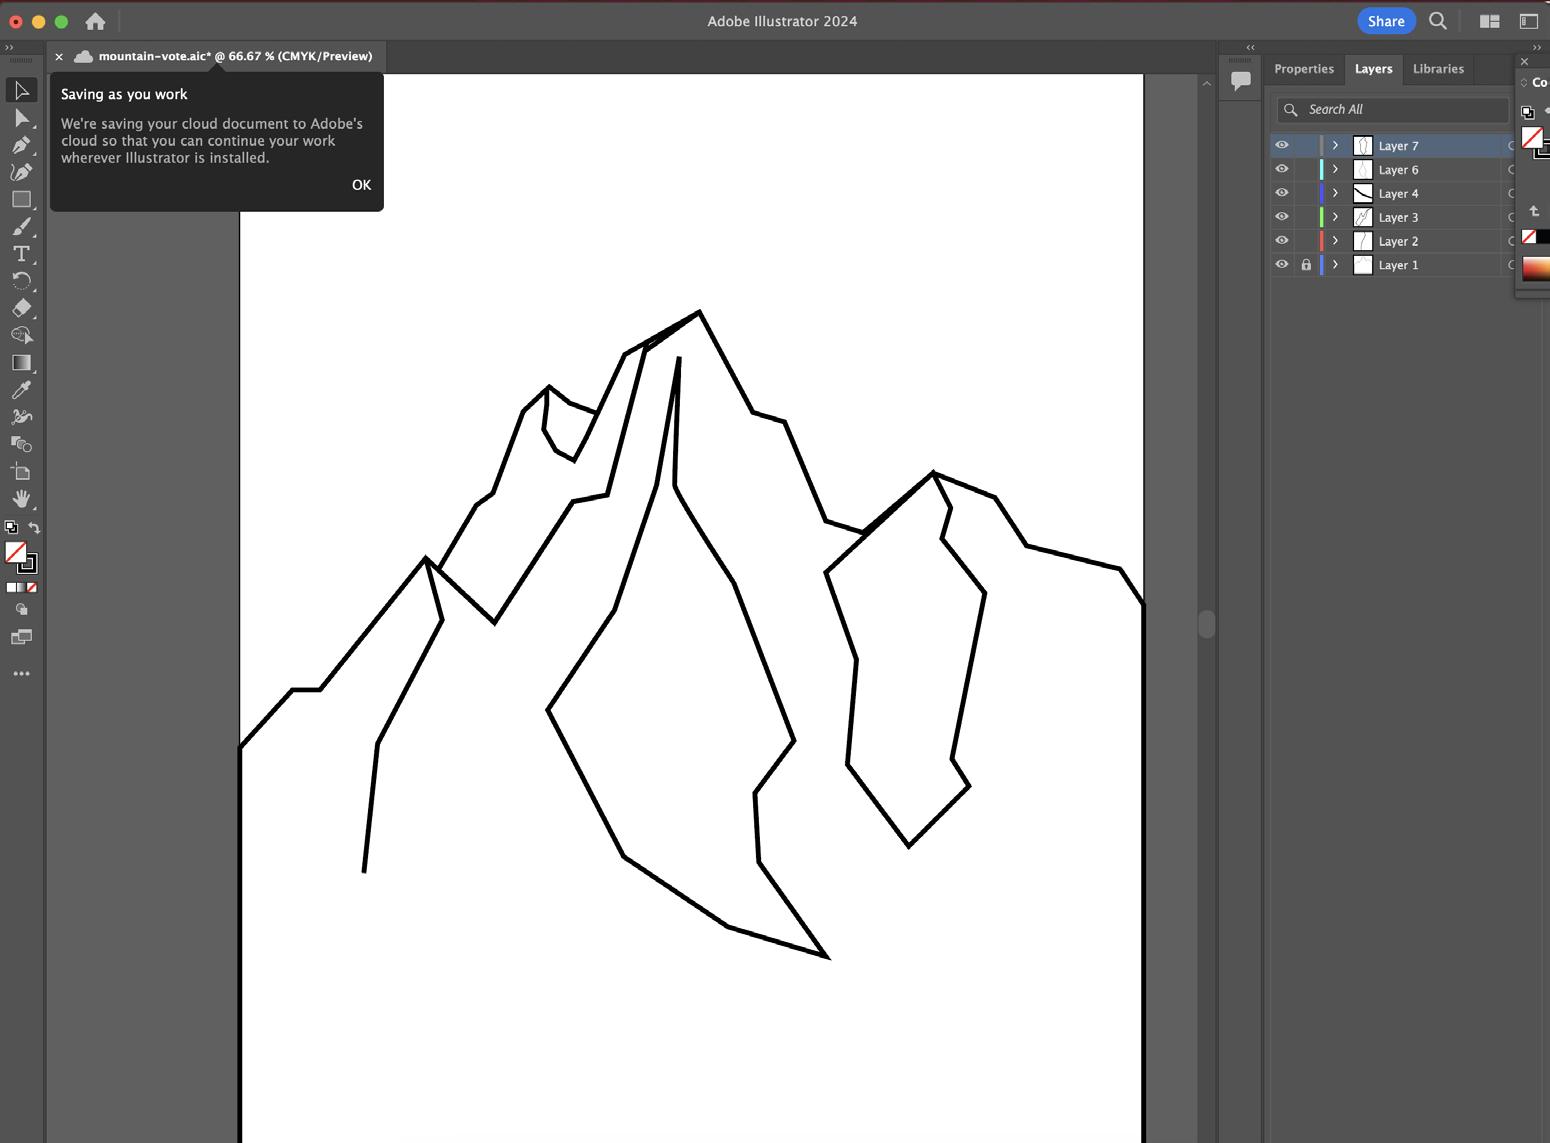Select the Rectangle tool

click(x=21, y=200)
